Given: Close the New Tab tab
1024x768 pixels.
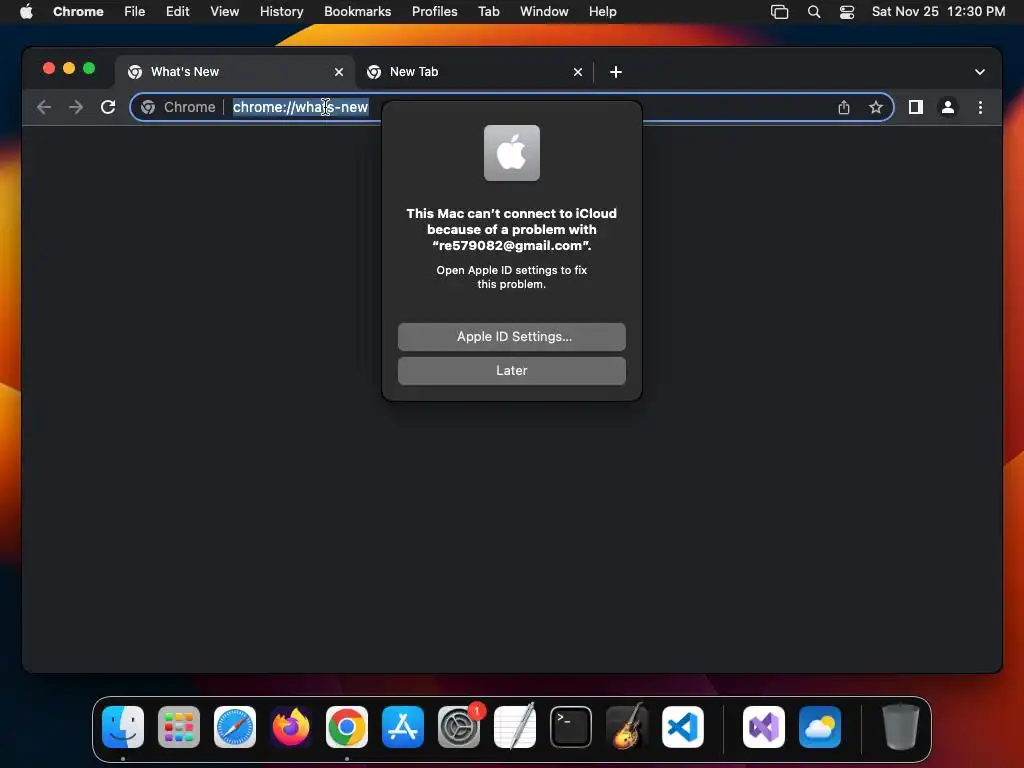Looking at the screenshot, I should point(577,72).
